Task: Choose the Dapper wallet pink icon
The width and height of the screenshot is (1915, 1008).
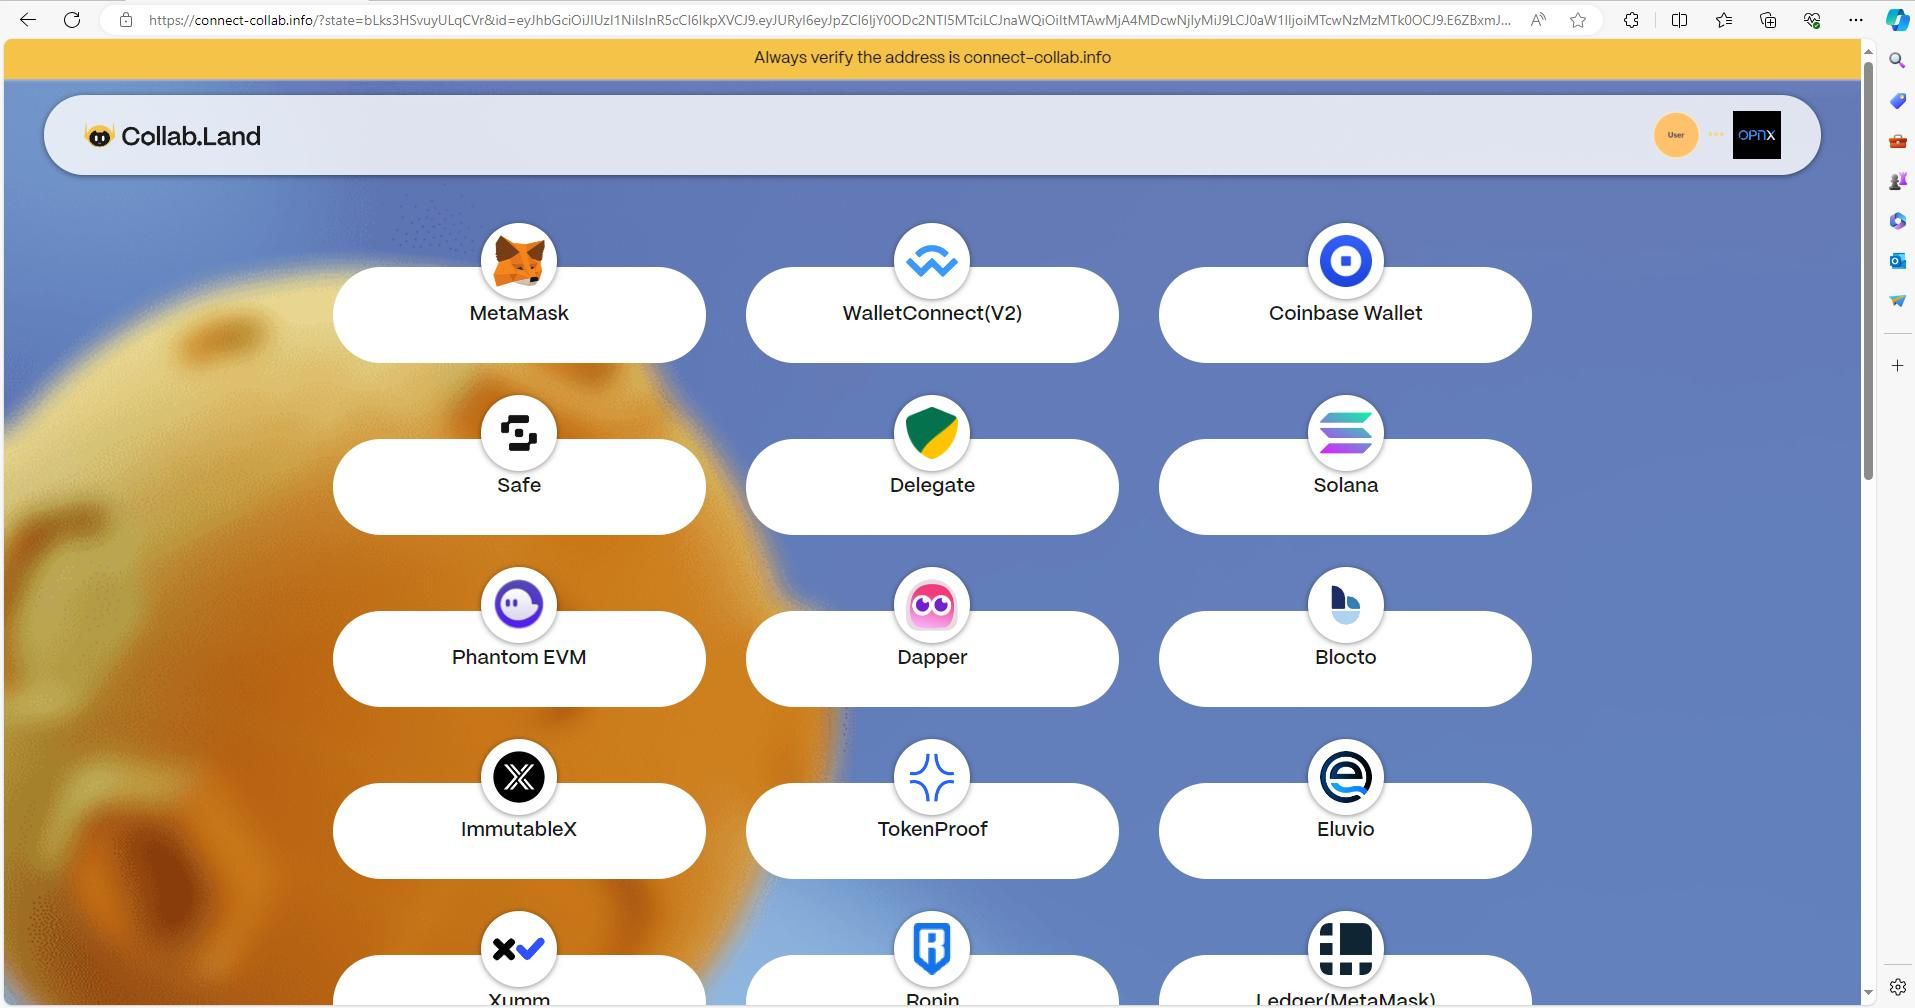Action: tap(932, 605)
